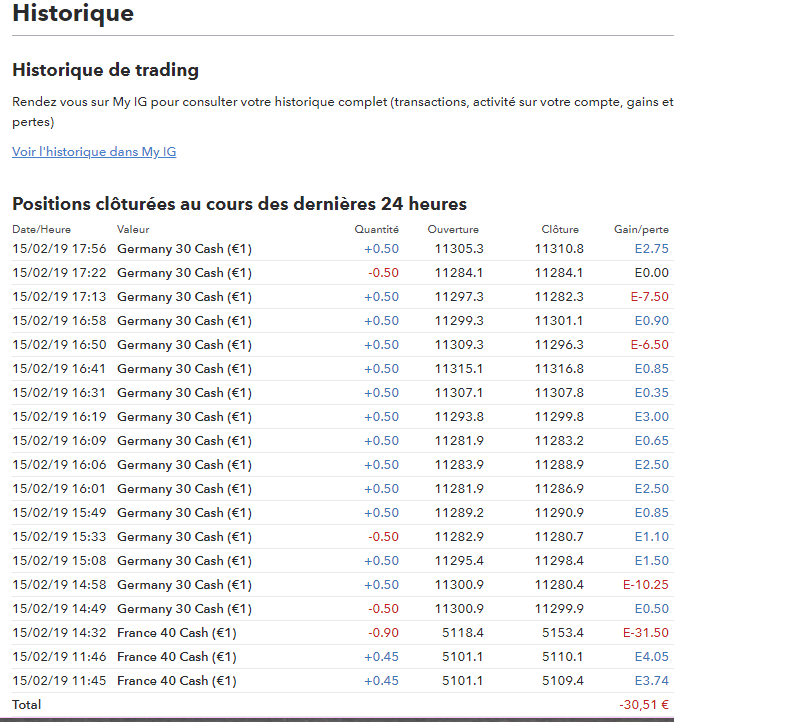800x722 pixels.
Task: Select the 15/02/19 11:45 date cell
Action: tap(59, 680)
